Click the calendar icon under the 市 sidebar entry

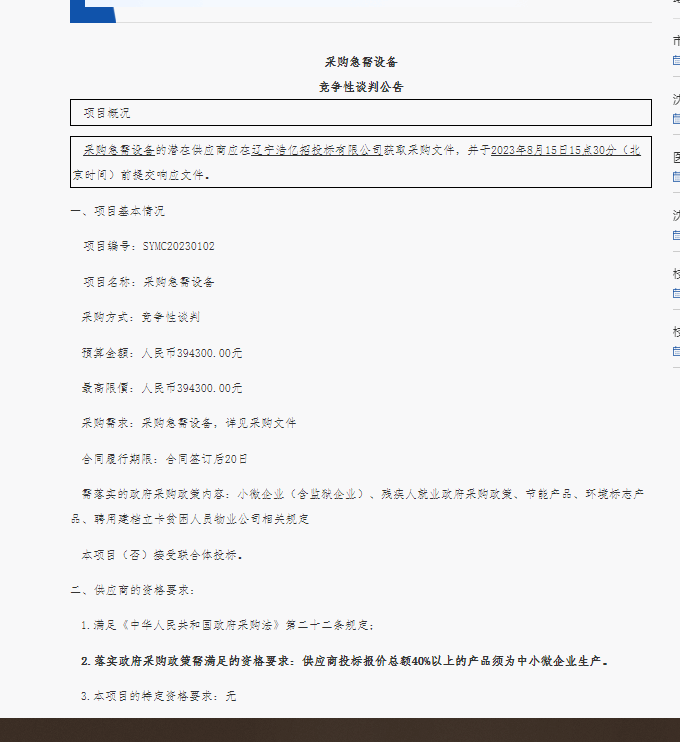(x=676, y=61)
